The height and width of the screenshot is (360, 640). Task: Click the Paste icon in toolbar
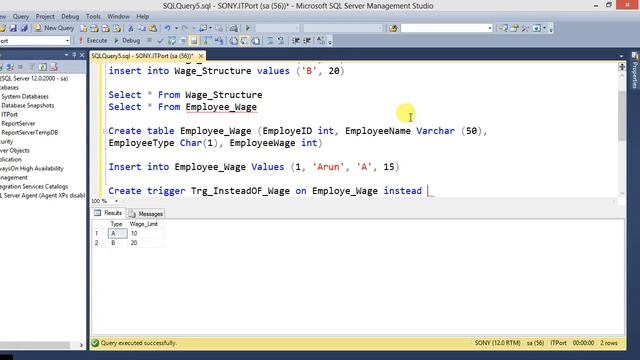[x=153, y=28]
